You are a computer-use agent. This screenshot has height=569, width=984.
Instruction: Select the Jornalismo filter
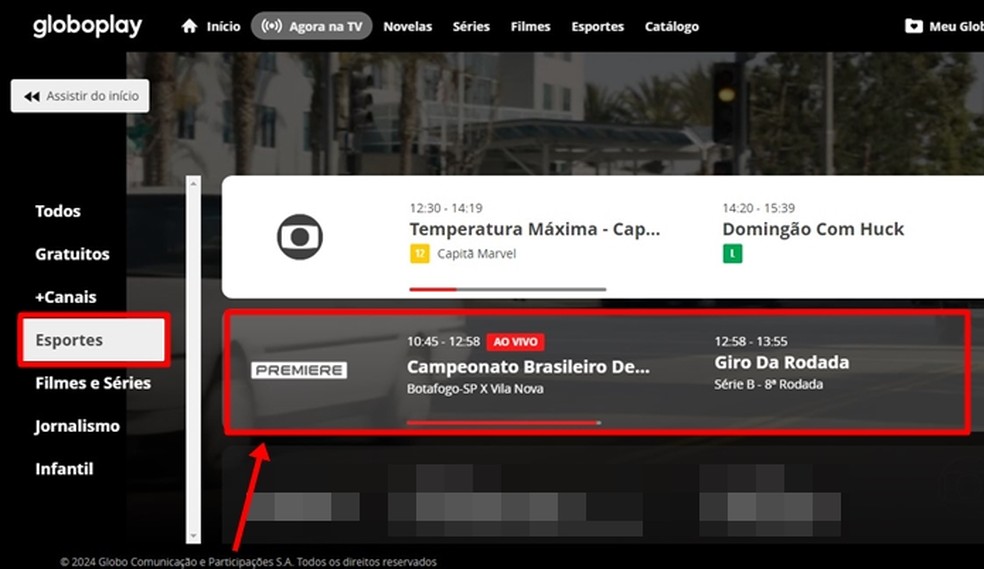[77, 426]
